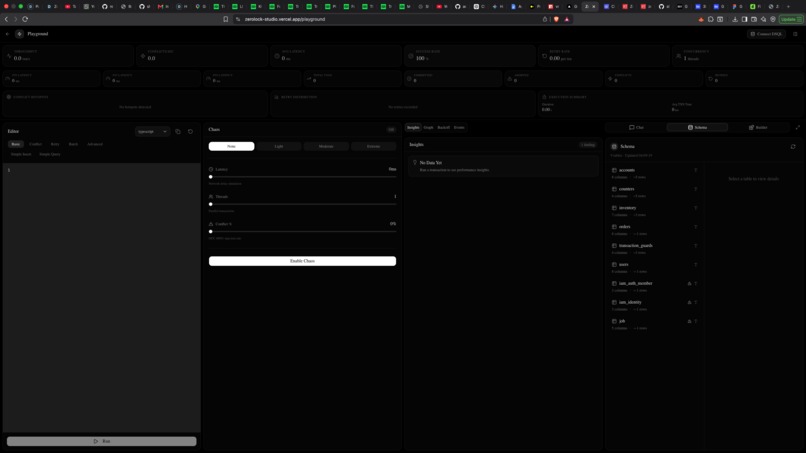Click the Enable Chaos button
This screenshot has height=453, width=806.
(302, 261)
